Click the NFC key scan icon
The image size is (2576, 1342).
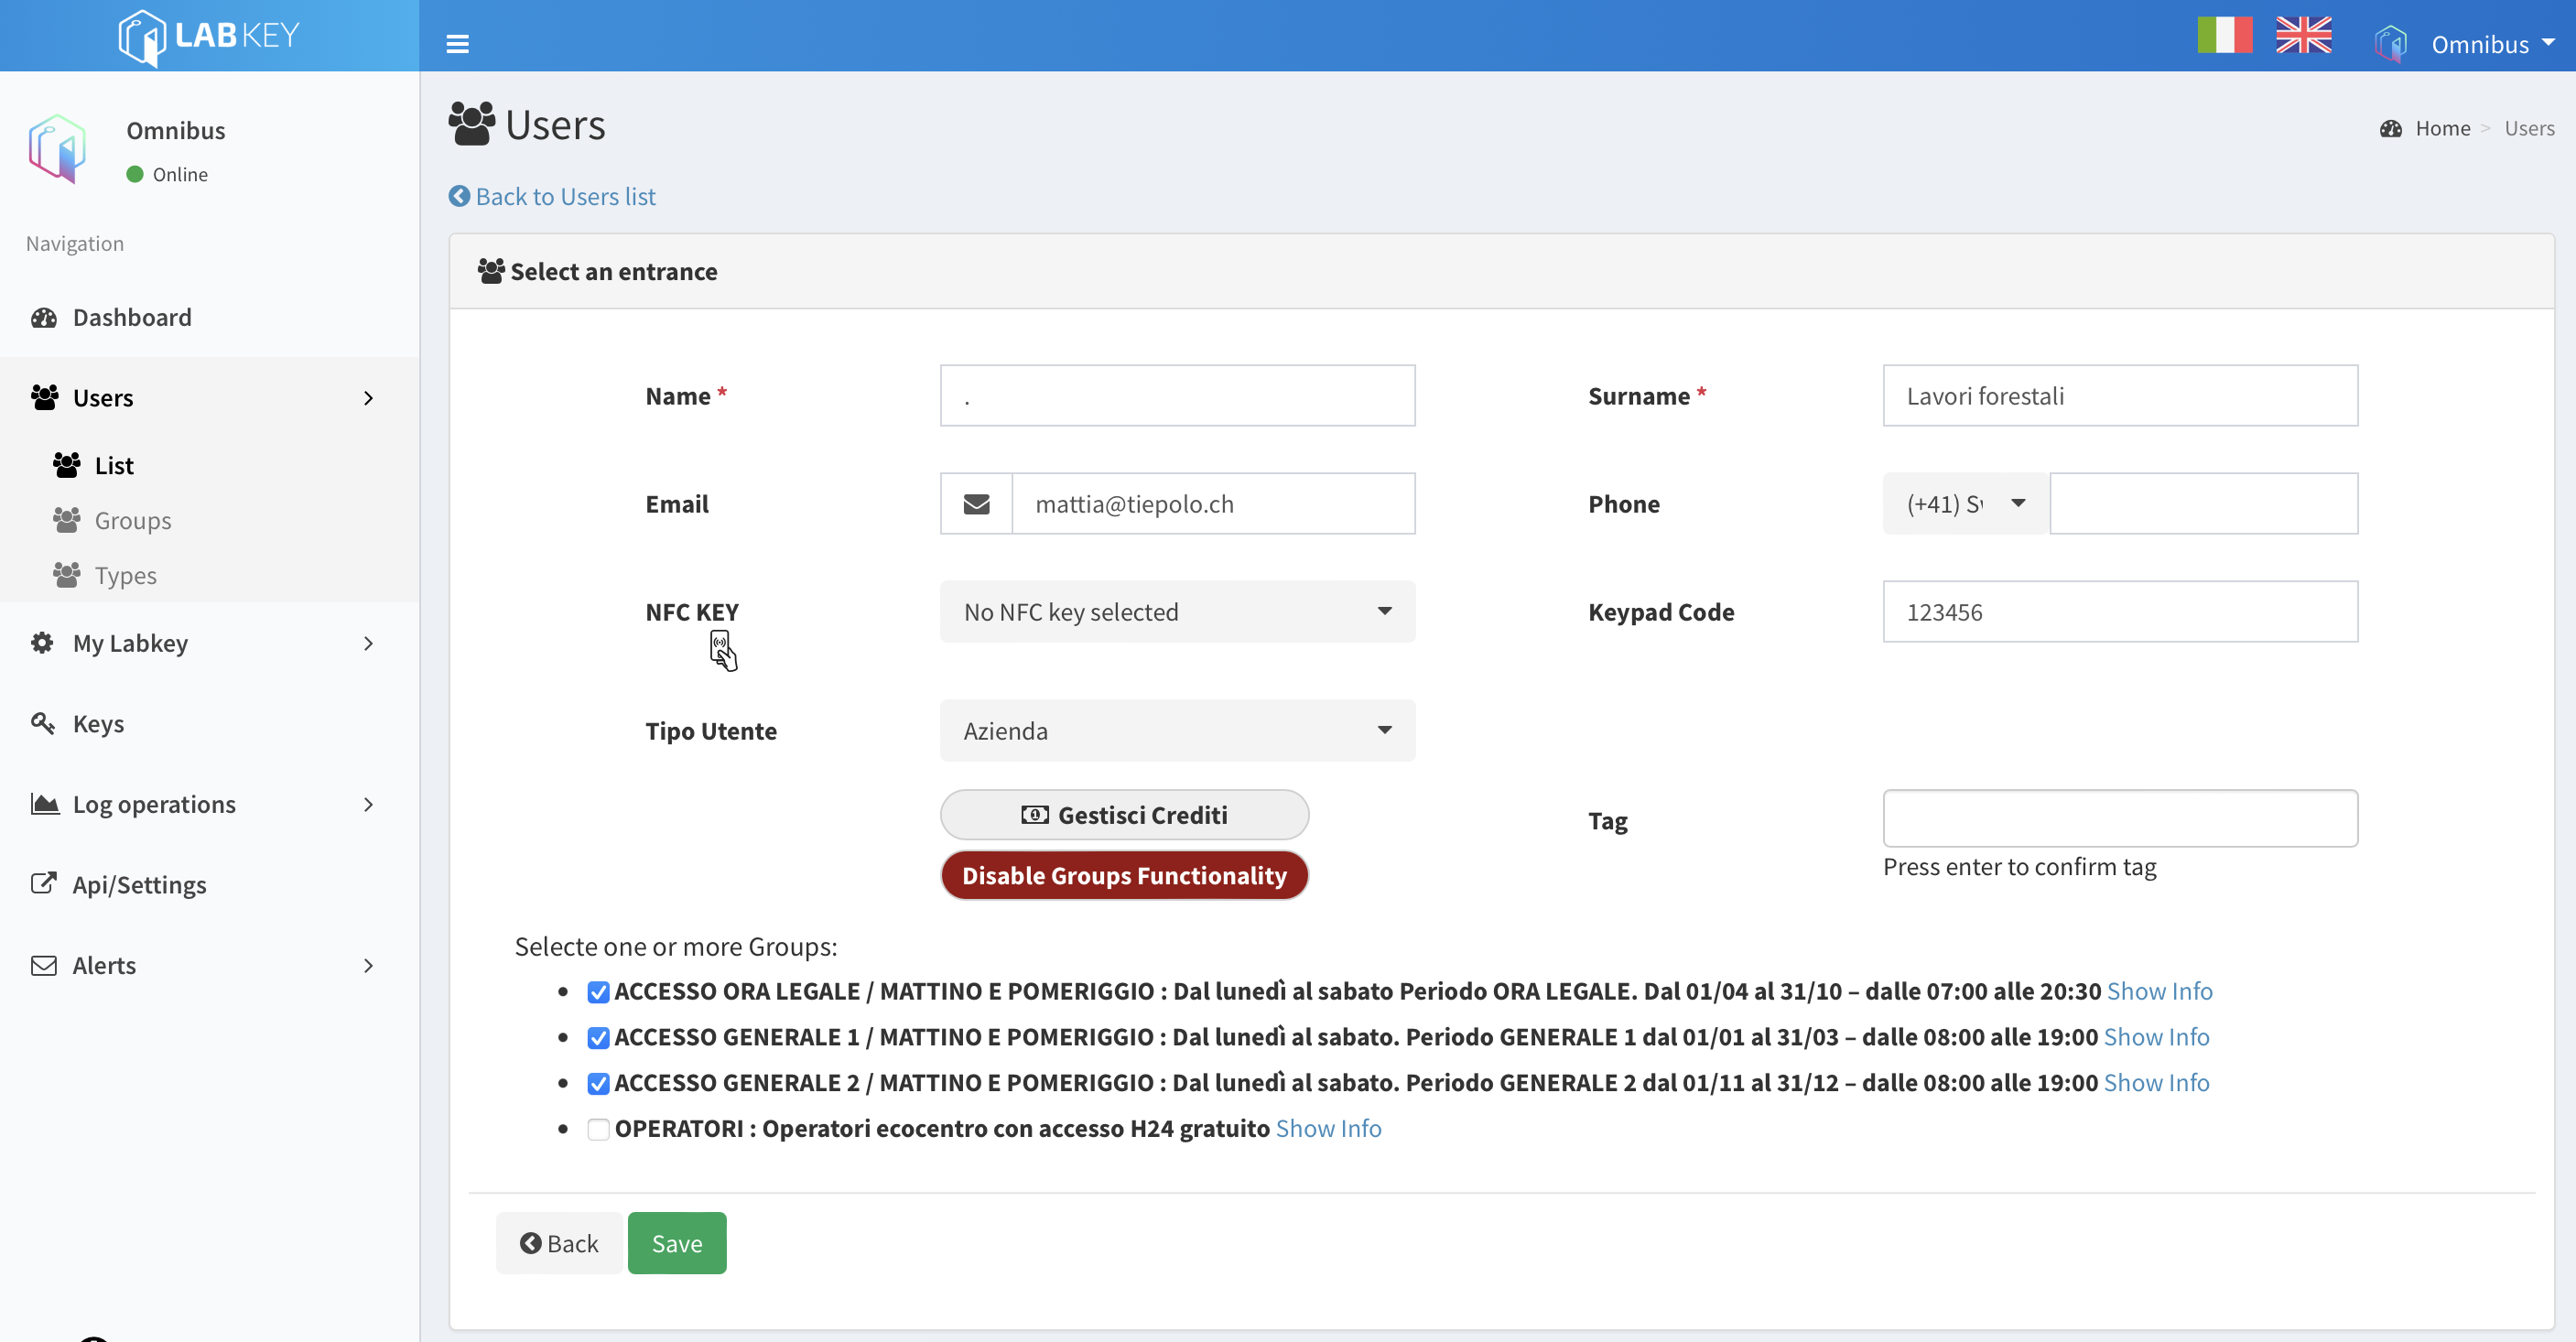[722, 651]
